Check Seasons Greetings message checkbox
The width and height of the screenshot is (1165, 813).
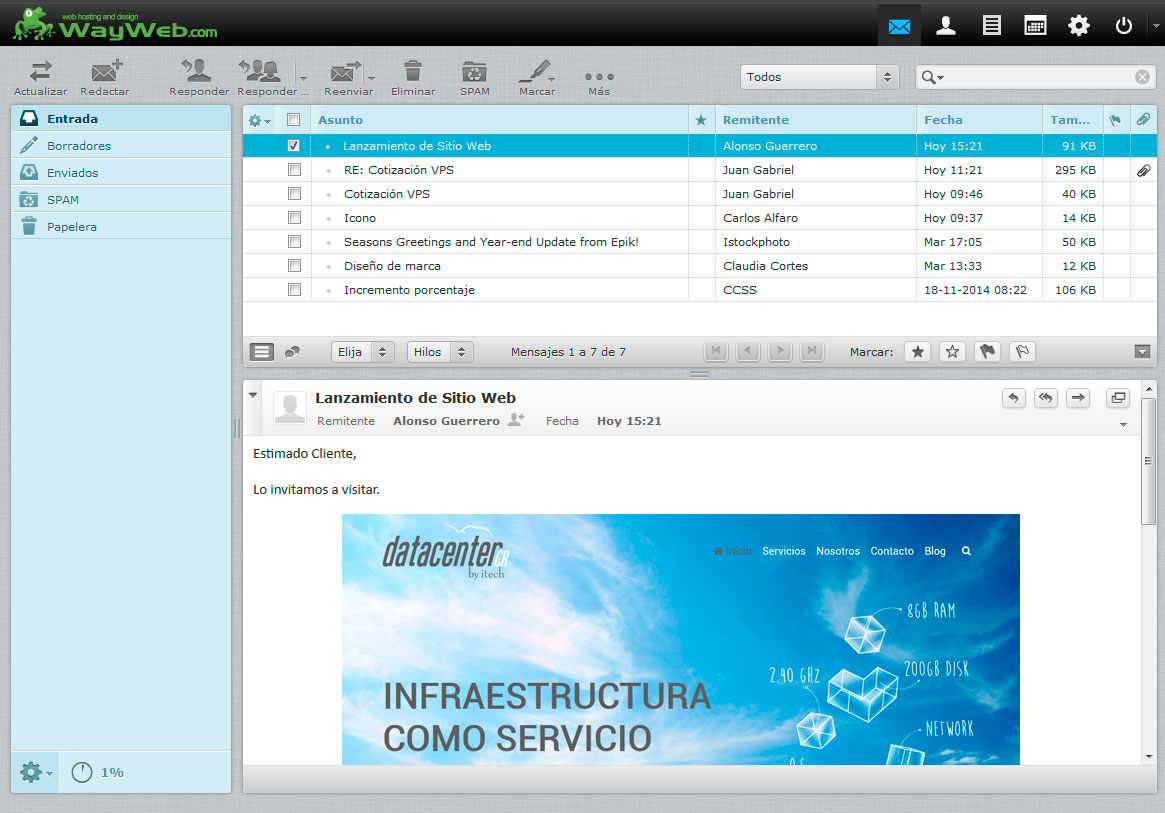tap(294, 242)
